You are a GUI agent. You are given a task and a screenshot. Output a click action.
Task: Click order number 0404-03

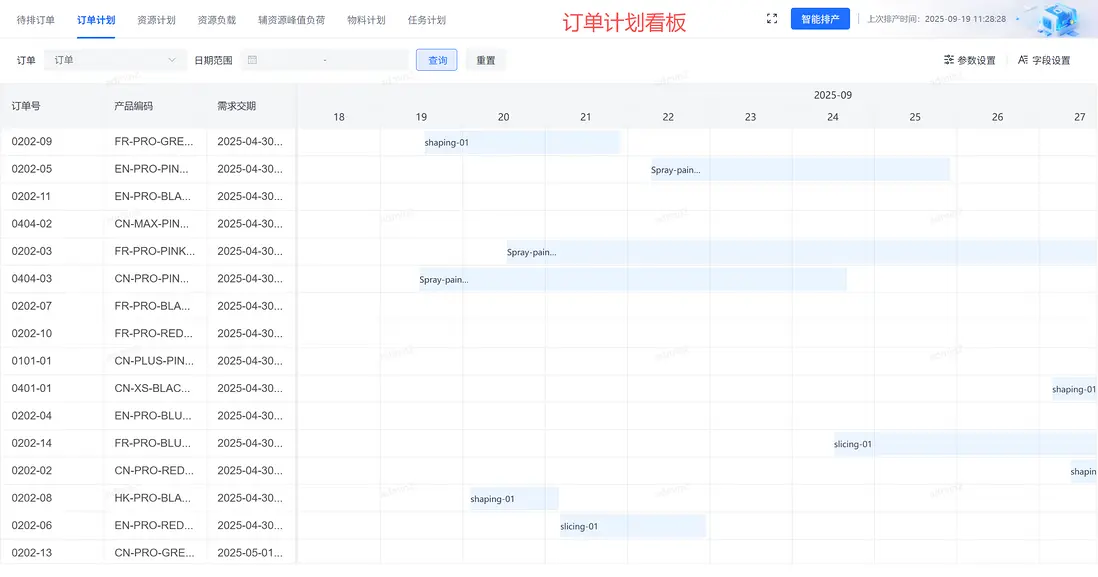(x=32, y=278)
